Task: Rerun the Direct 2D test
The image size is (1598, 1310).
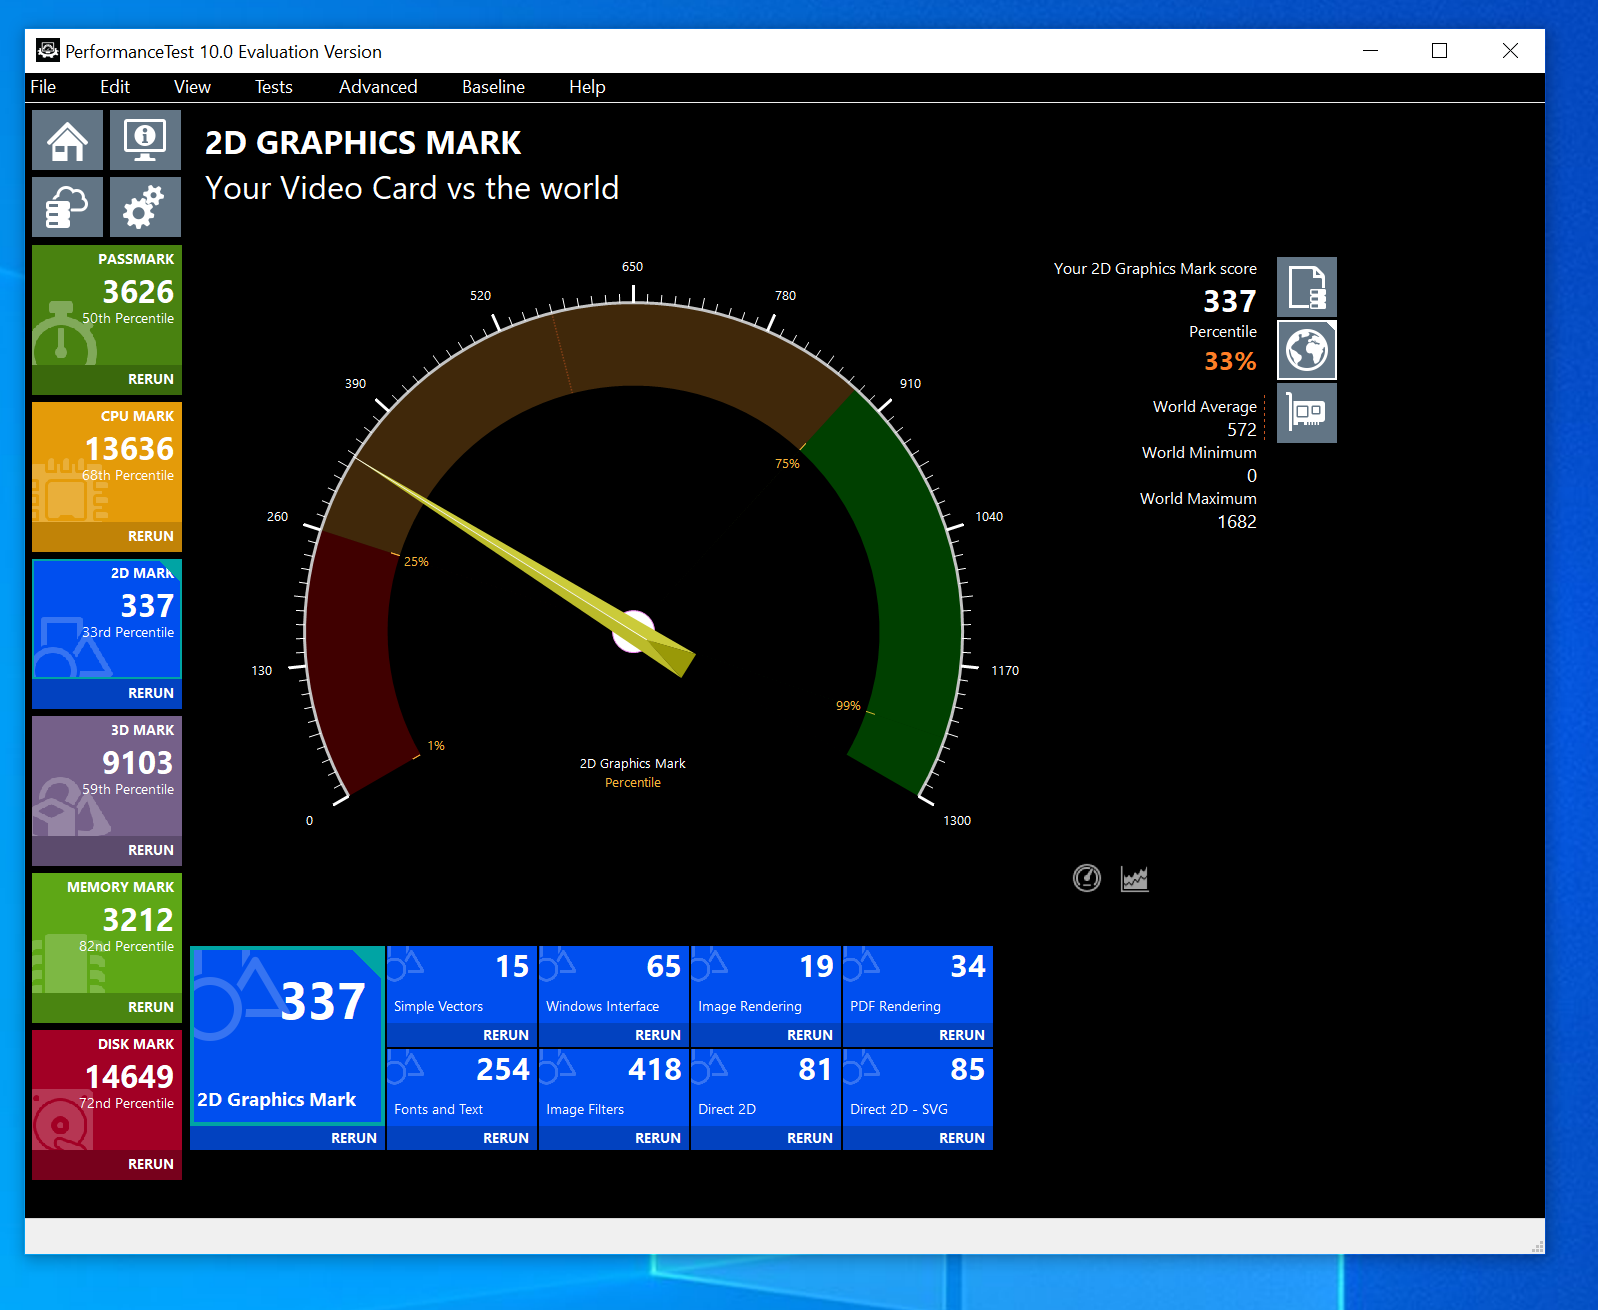Action: click(810, 1138)
